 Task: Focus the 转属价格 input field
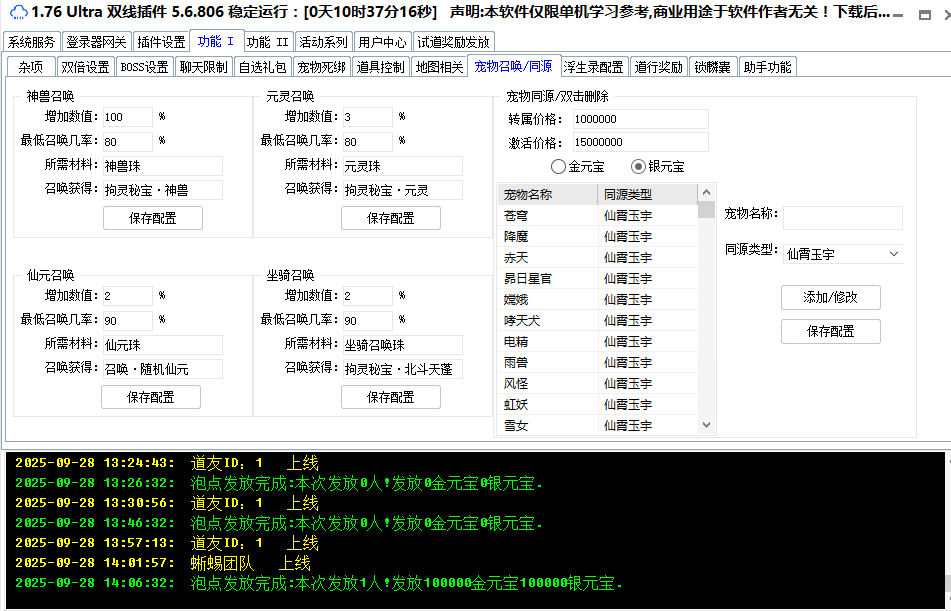[640, 119]
